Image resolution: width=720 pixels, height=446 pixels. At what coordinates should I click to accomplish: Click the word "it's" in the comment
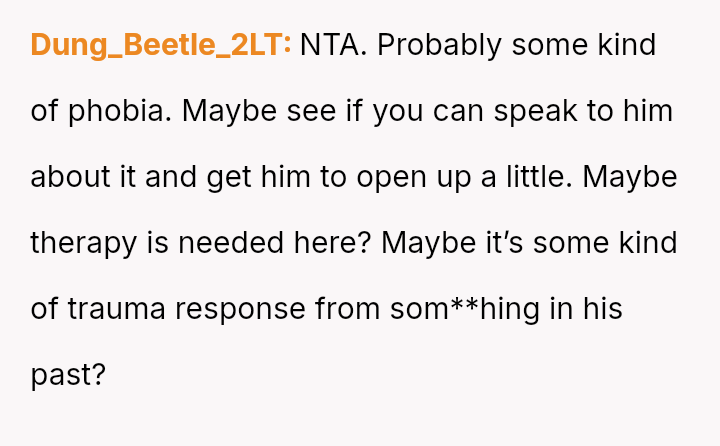482,243
